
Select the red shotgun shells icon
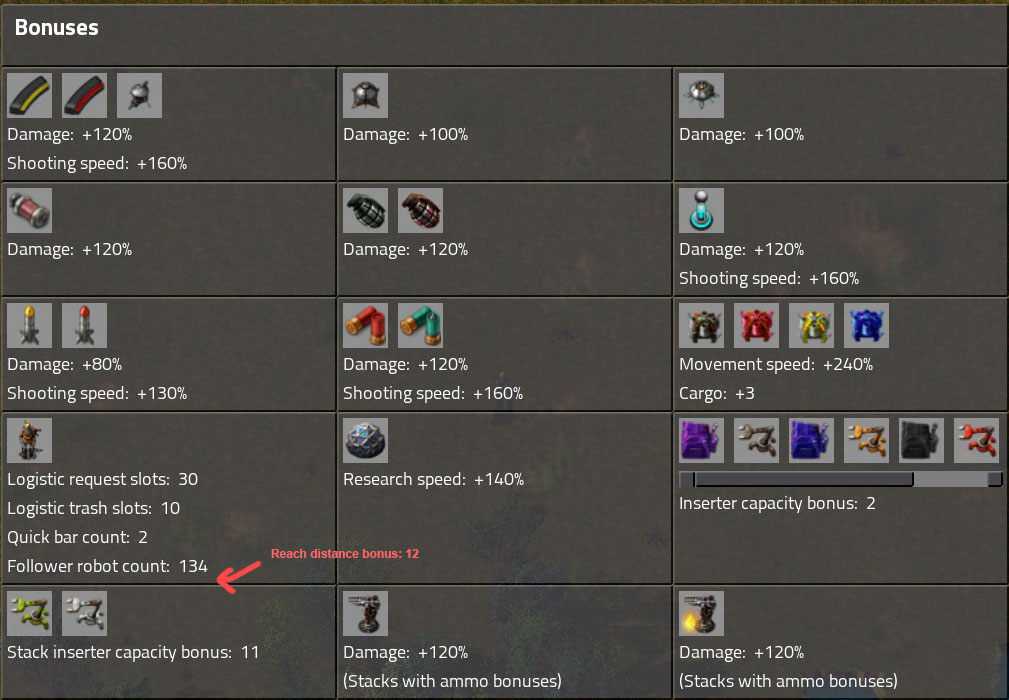coord(366,326)
